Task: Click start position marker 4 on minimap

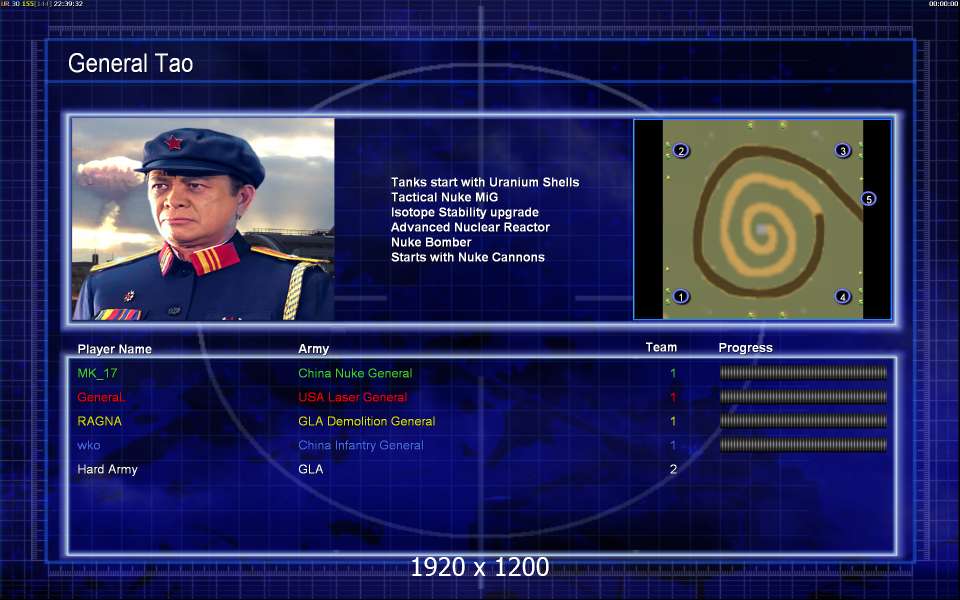Action: coord(842,297)
